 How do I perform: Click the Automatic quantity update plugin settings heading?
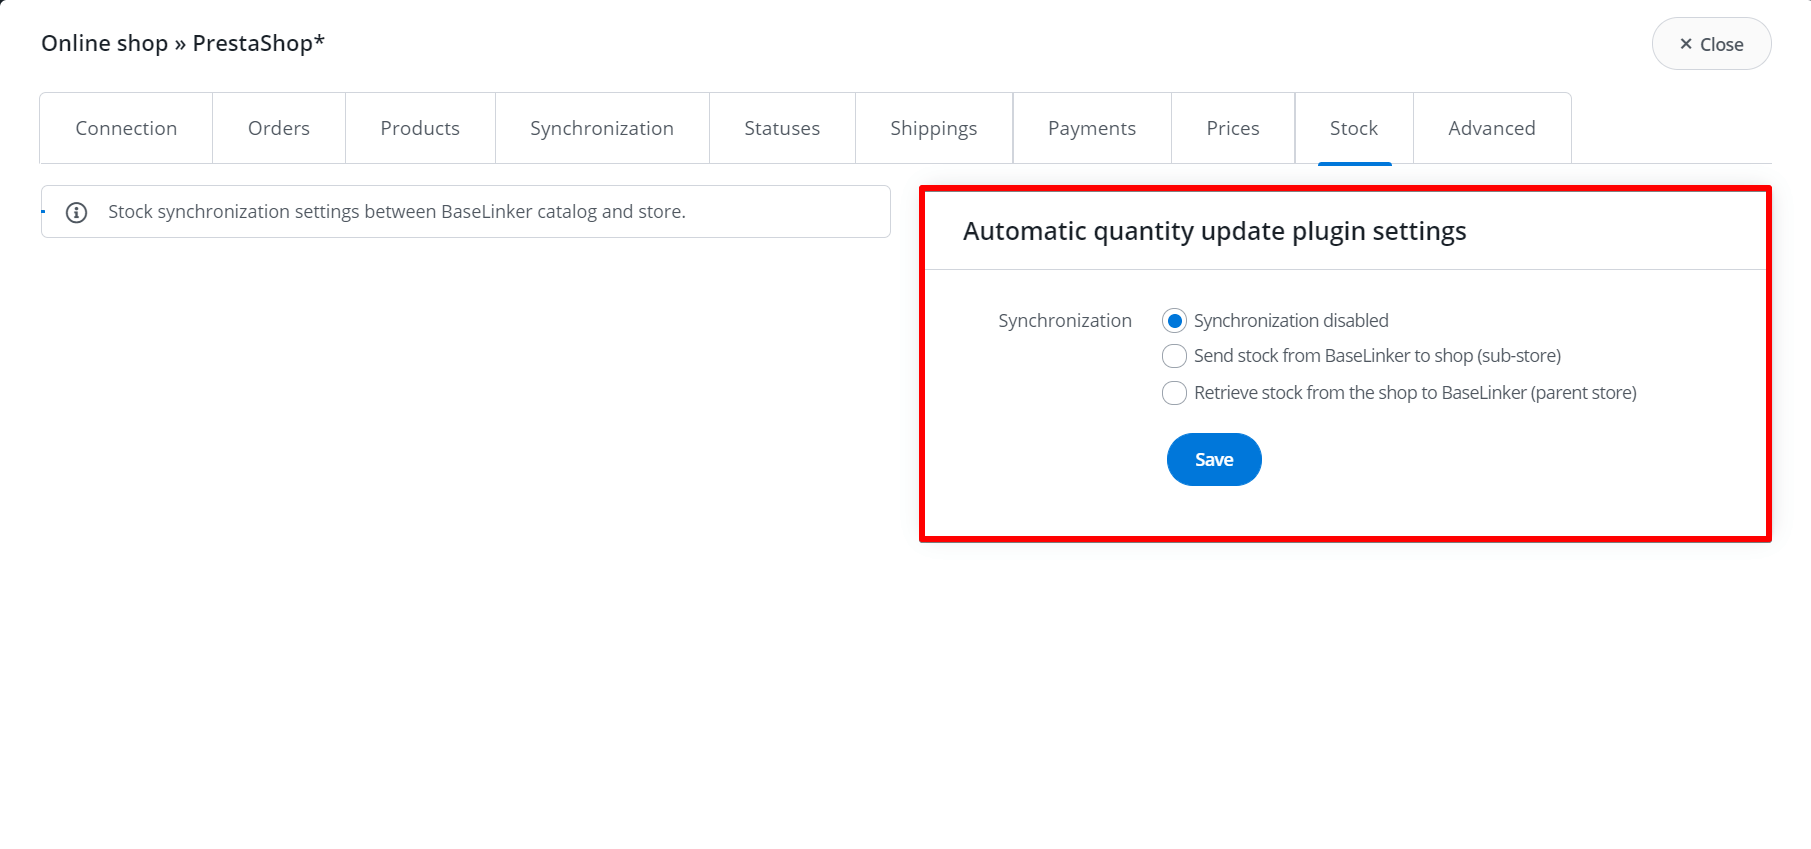coord(1214,231)
